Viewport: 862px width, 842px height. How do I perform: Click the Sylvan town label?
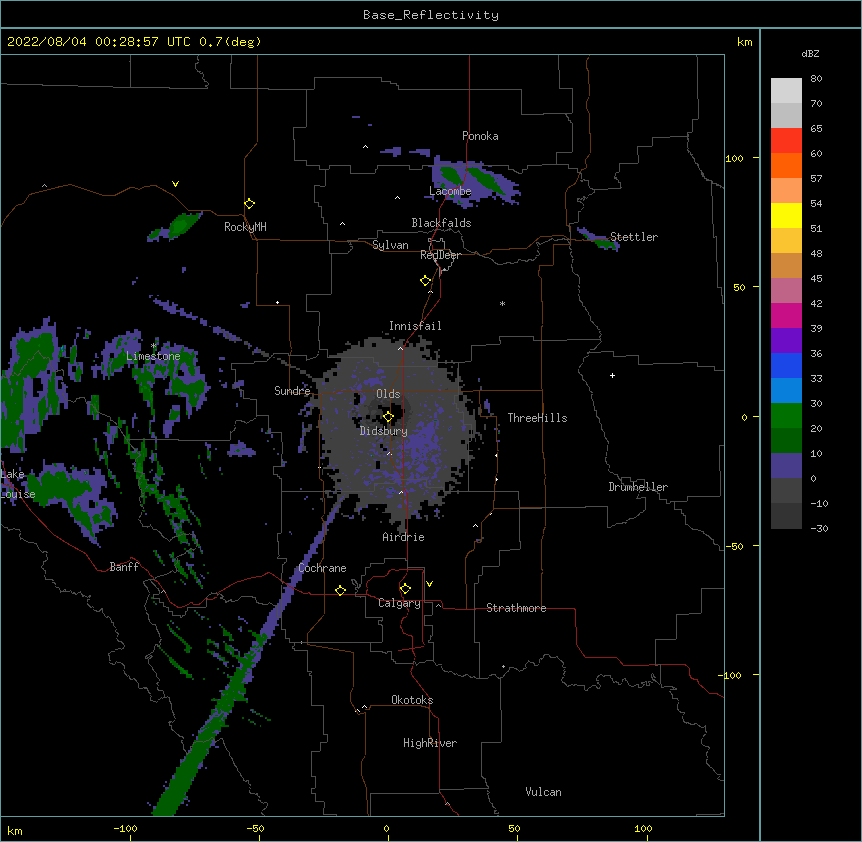pos(390,245)
